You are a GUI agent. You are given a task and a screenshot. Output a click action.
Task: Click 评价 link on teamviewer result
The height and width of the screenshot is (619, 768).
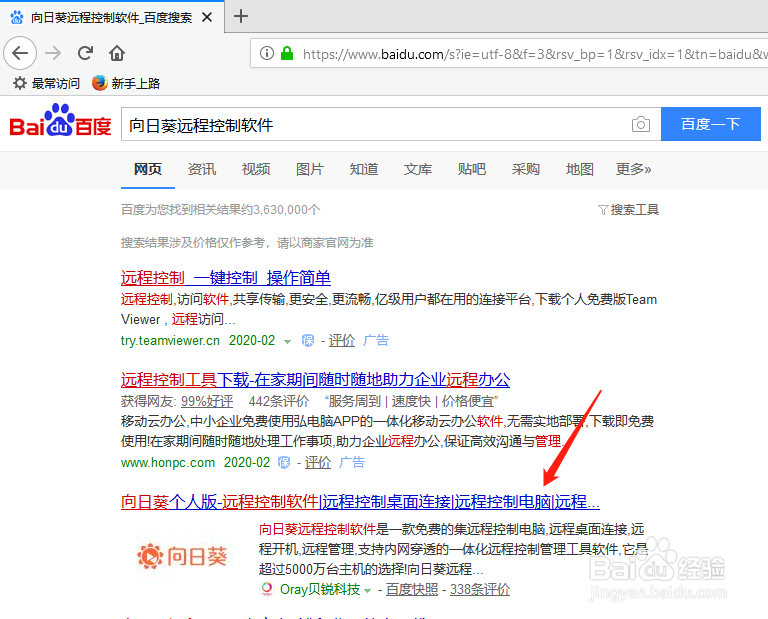coord(341,340)
